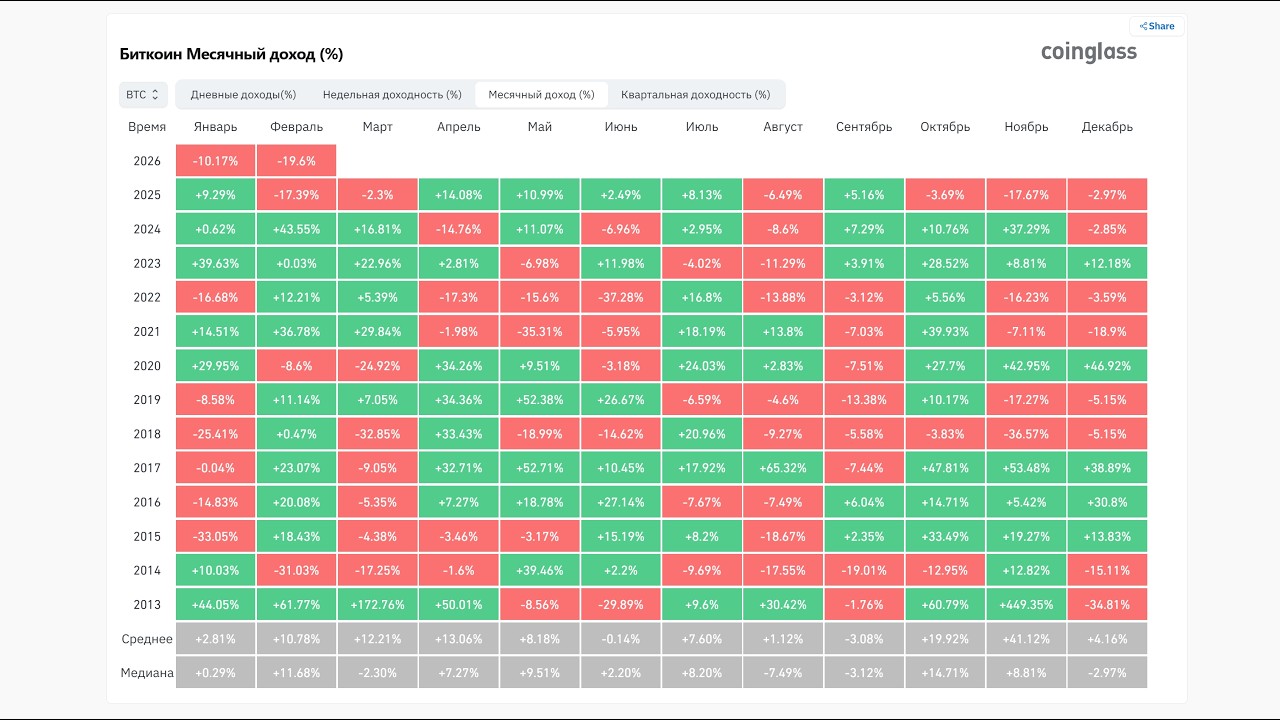Click the page title Биткоин Месячный доход (%)
Screen dimensions: 1280x720
[231, 54]
